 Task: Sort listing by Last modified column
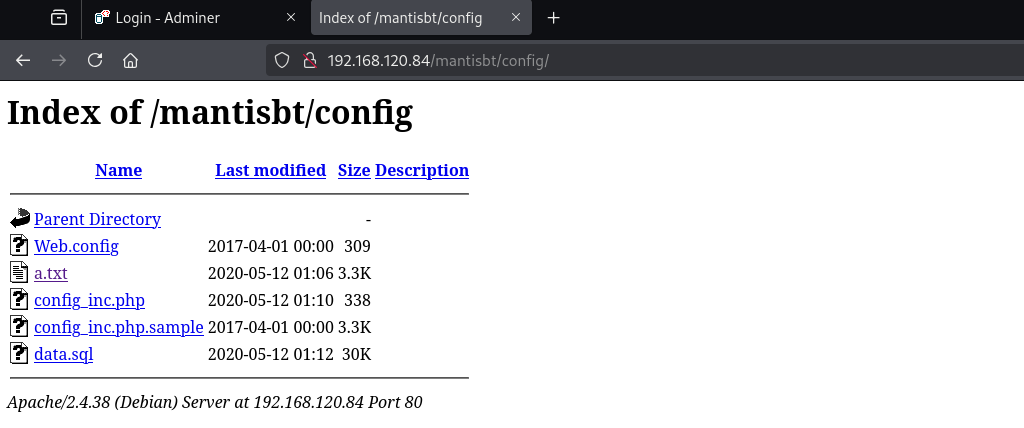pos(270,170)
